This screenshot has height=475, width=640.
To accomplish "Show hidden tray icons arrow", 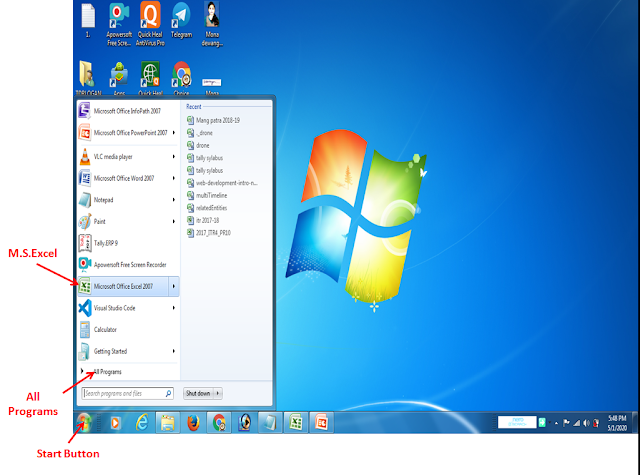I will 556,423.
